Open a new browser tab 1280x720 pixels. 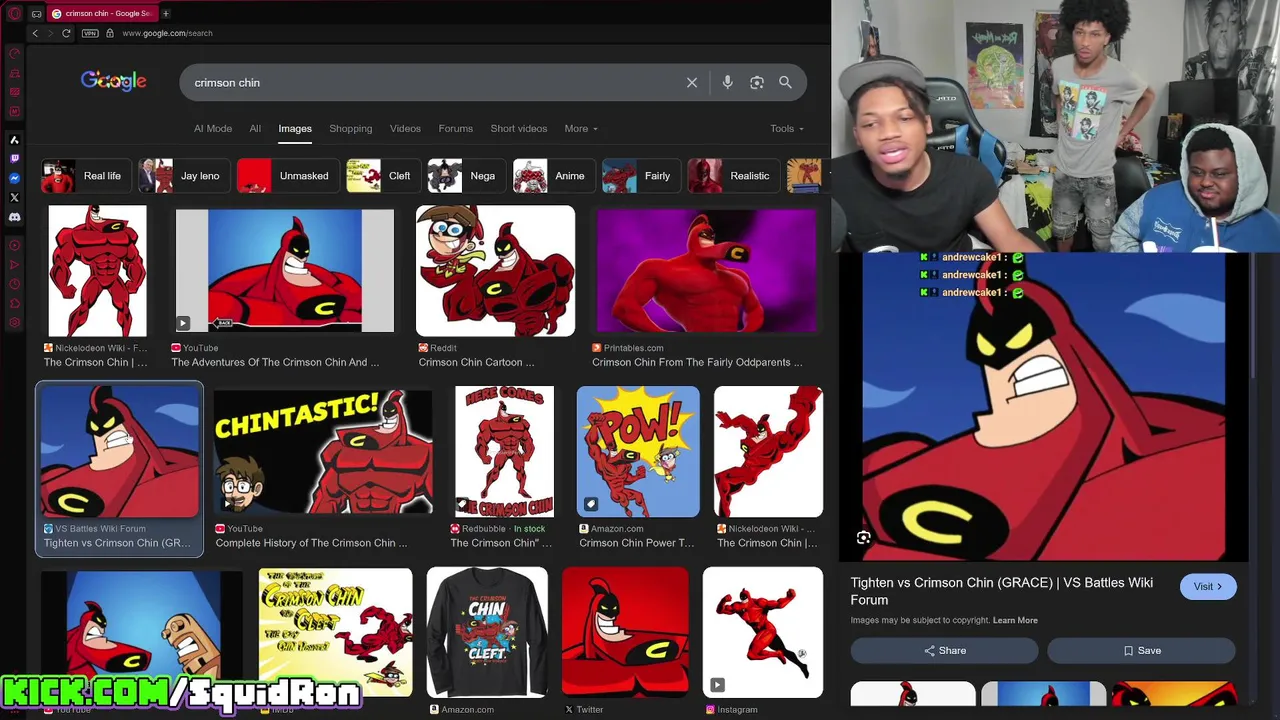click(166, 13)
